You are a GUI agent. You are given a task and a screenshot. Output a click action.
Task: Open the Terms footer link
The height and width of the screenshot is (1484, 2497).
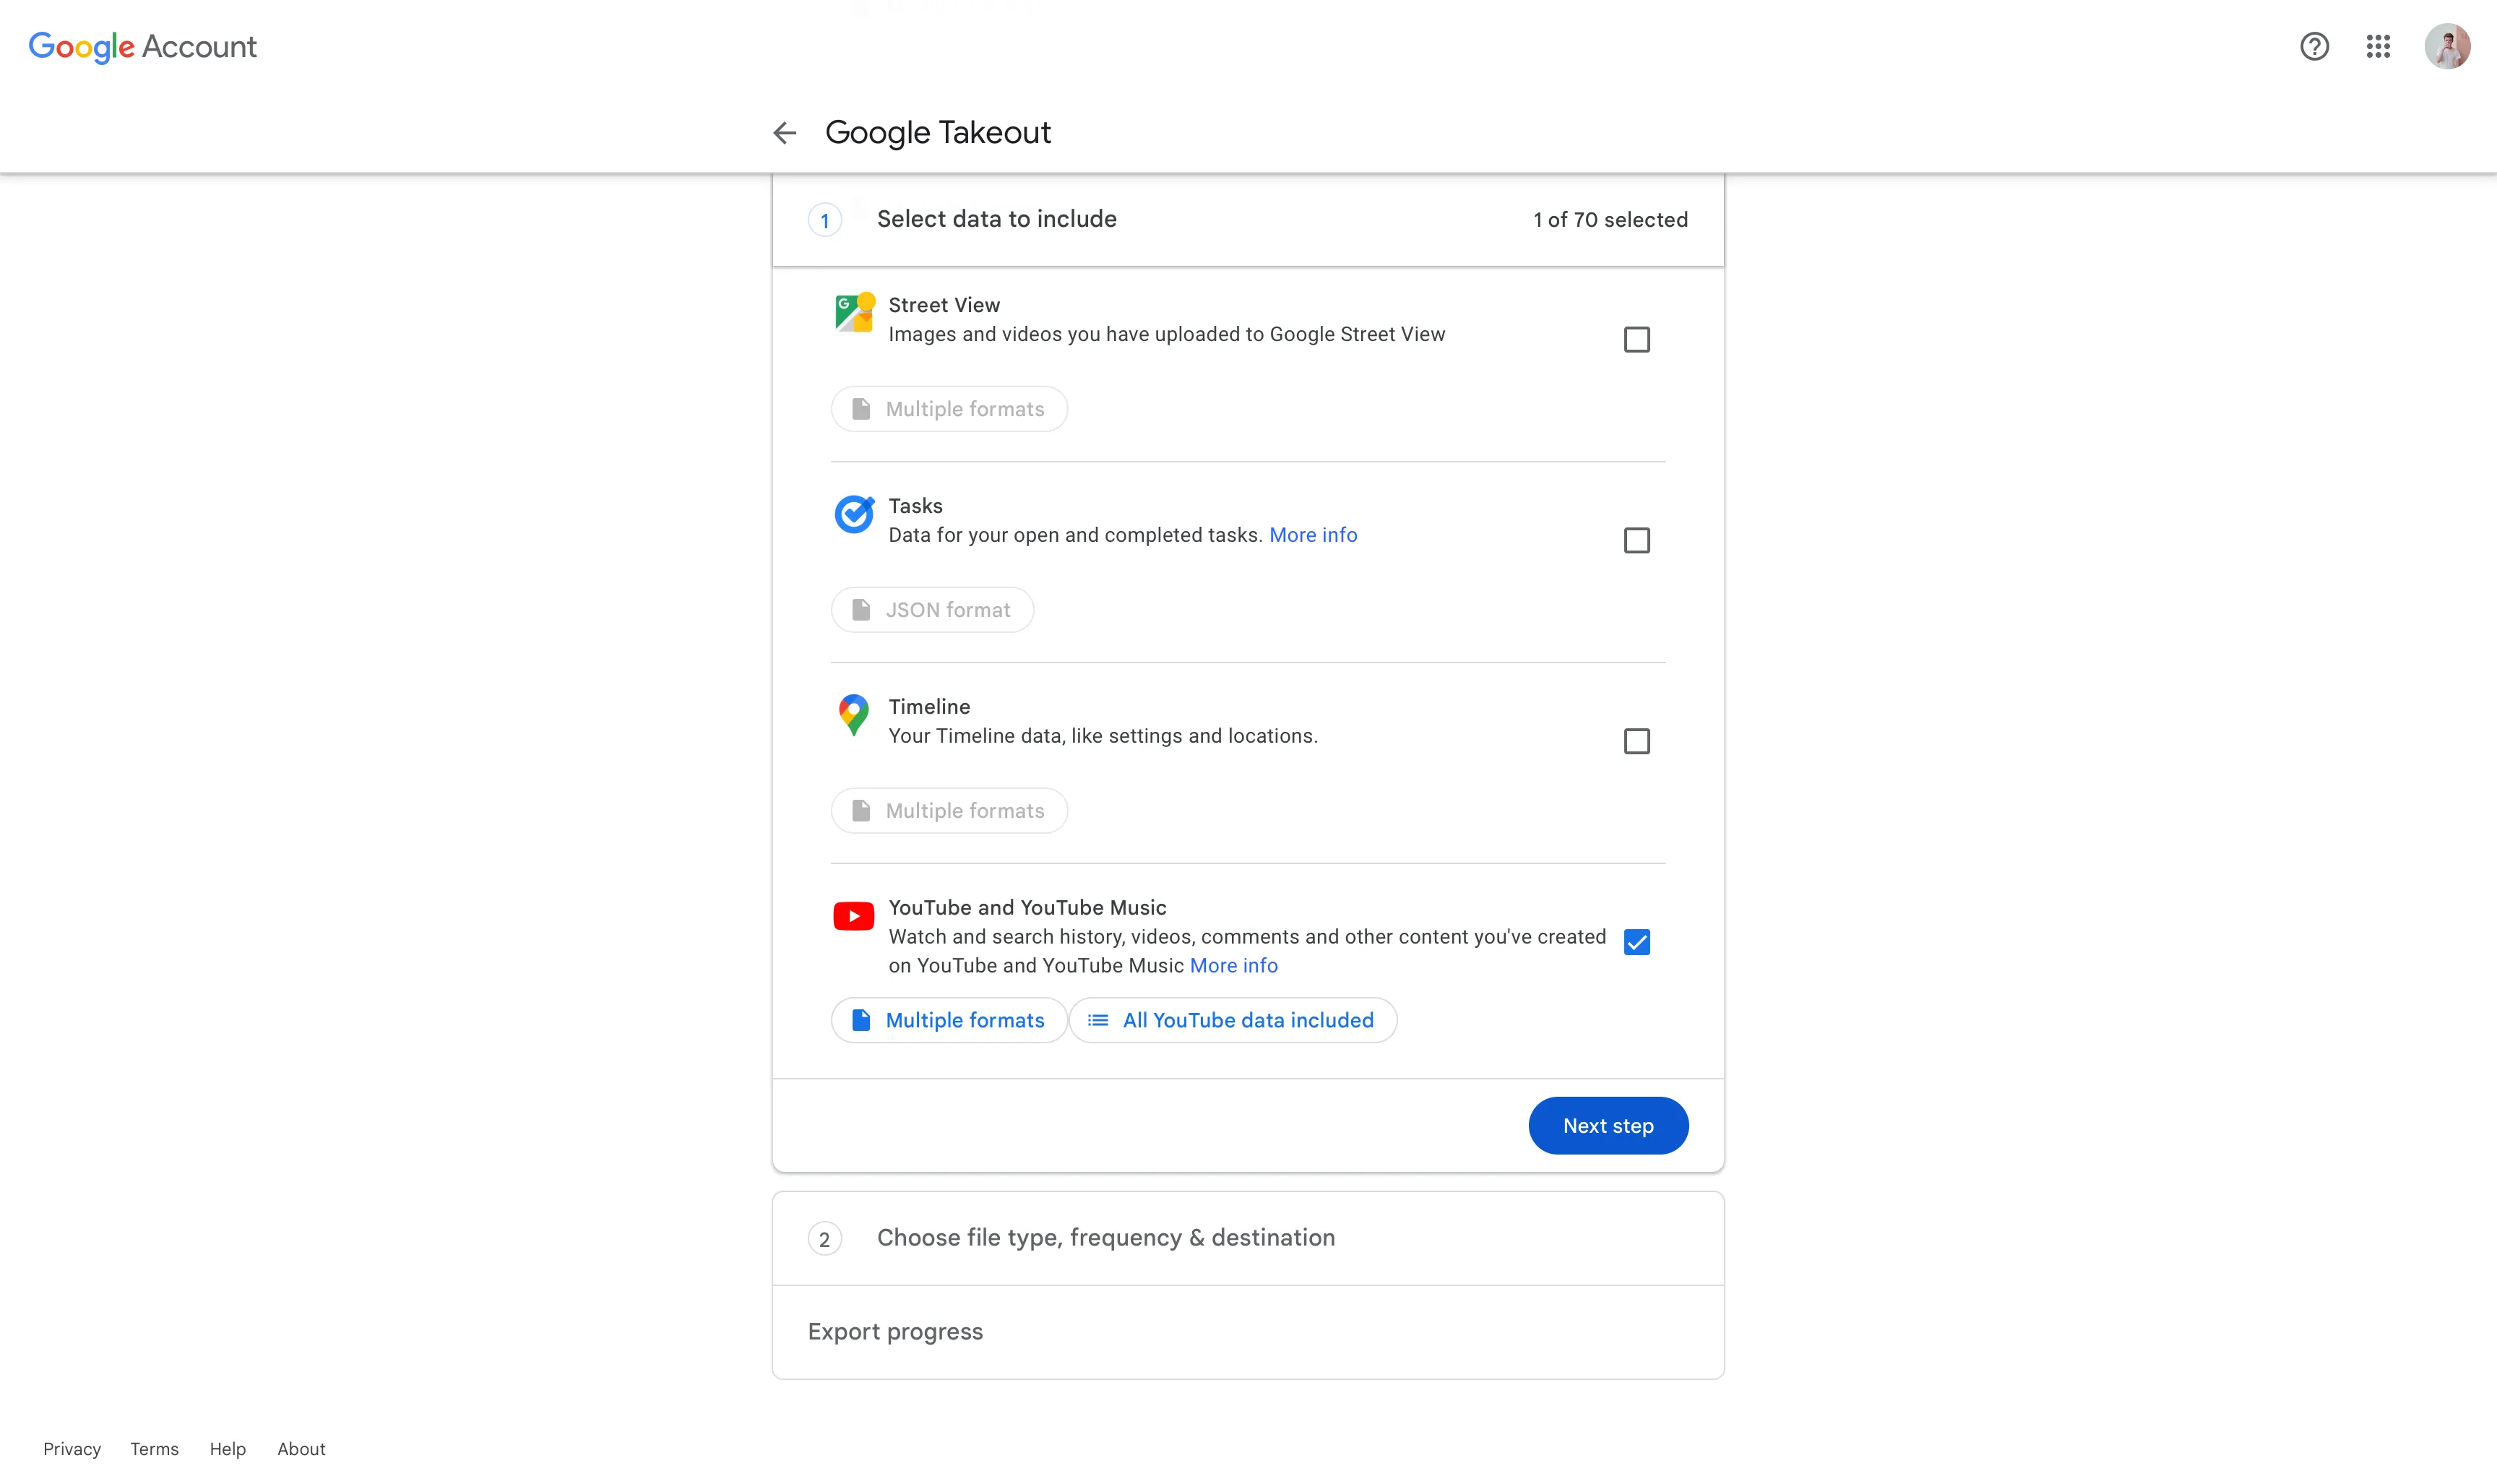tap(154, 1449)
